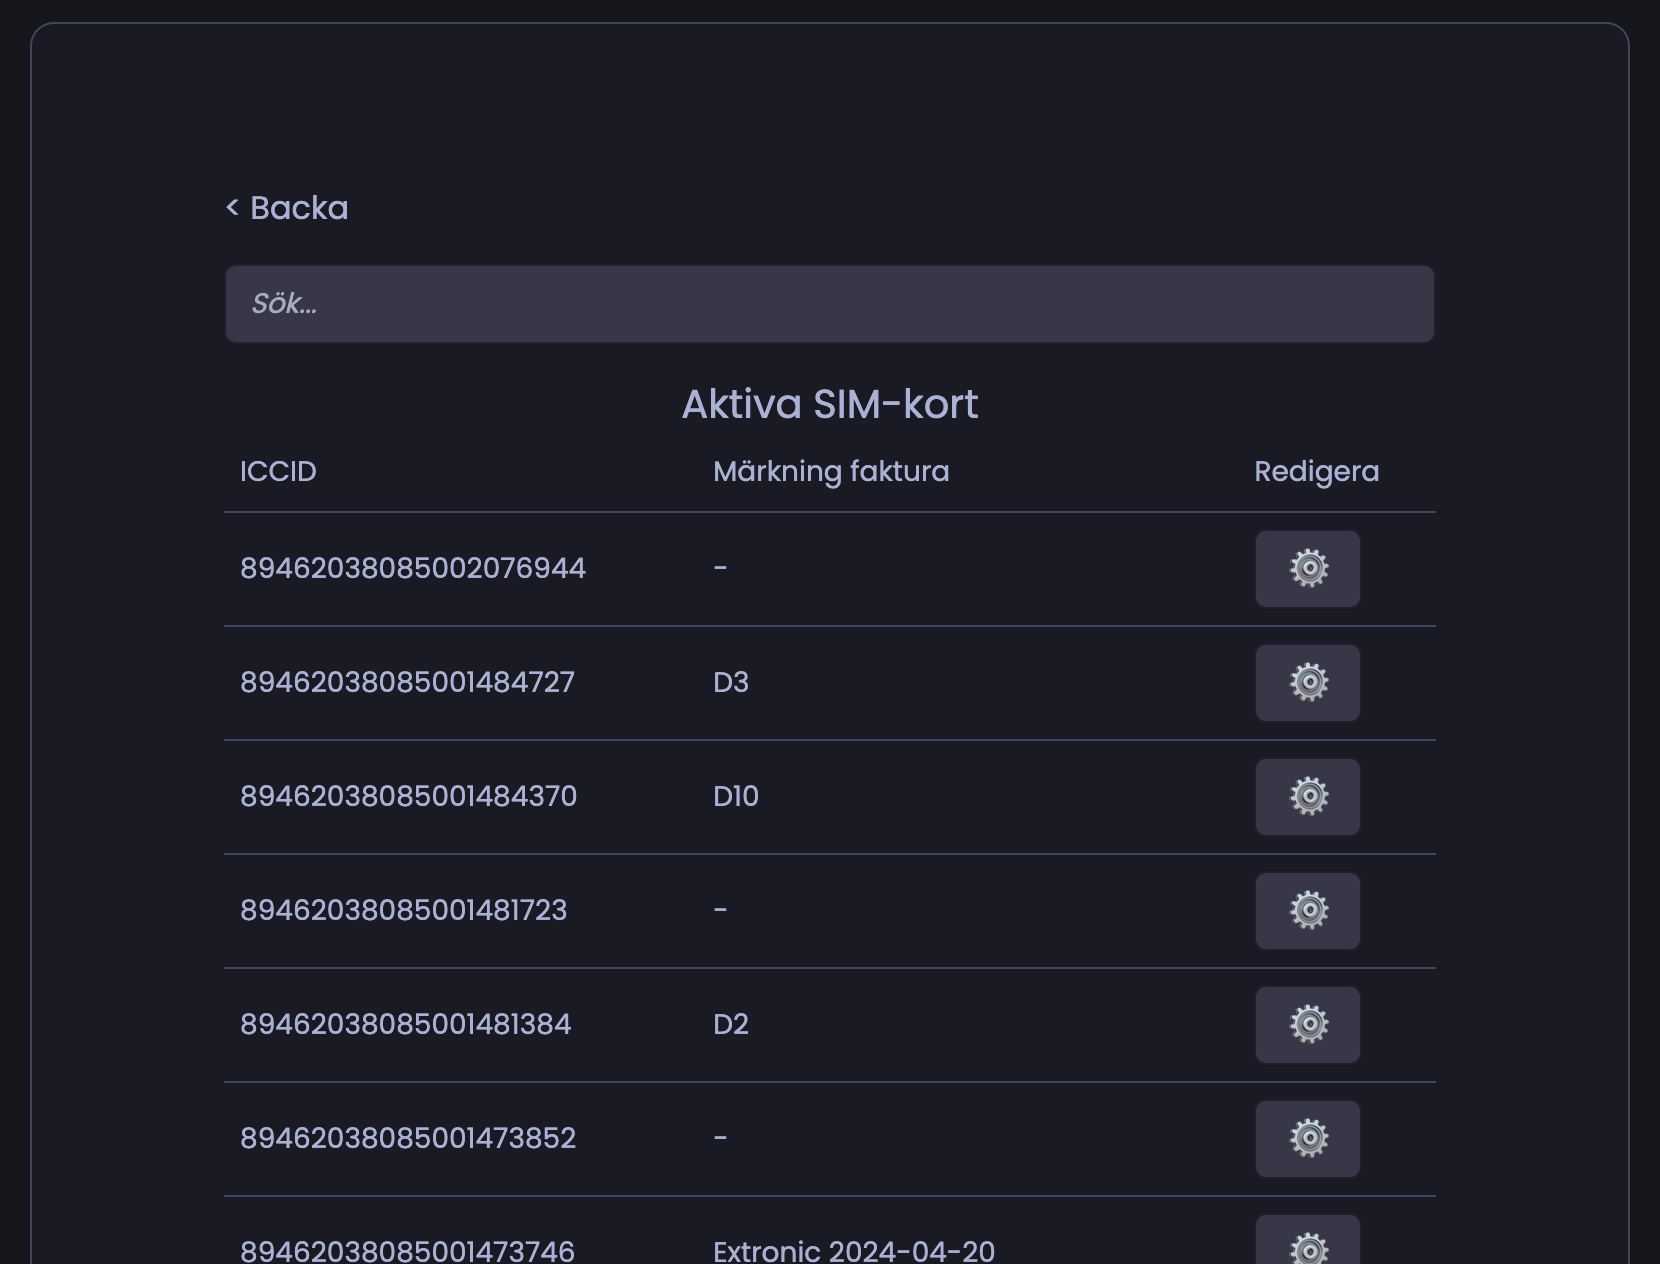This screenshot has height=1264, width=1660.
Task: Click the Redigera column header
Action: pos(1316,472)
